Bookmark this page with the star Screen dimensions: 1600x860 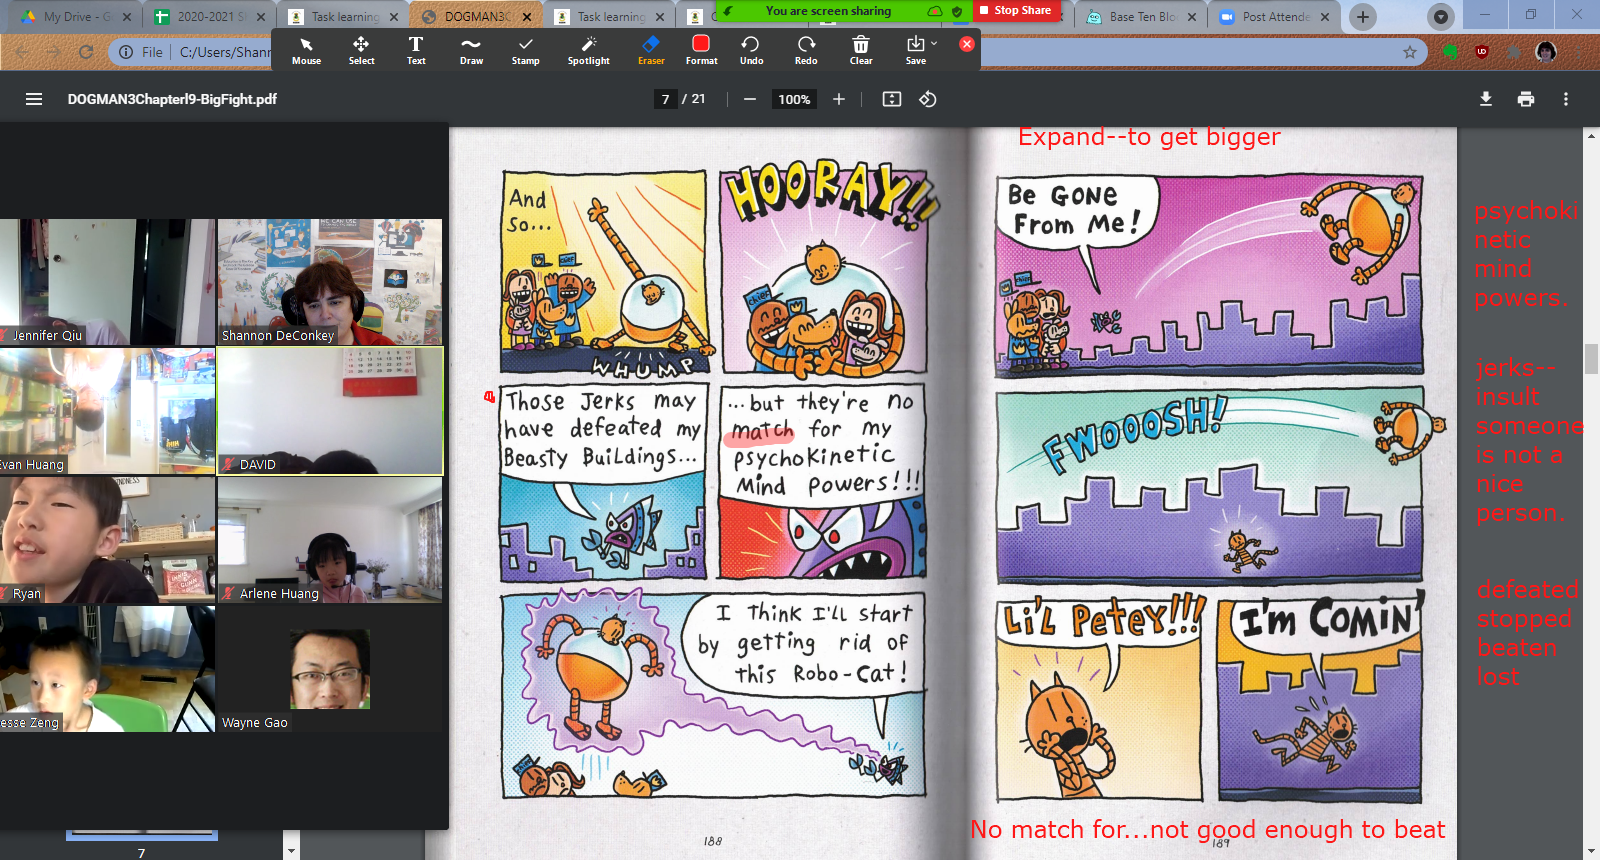1410,52
